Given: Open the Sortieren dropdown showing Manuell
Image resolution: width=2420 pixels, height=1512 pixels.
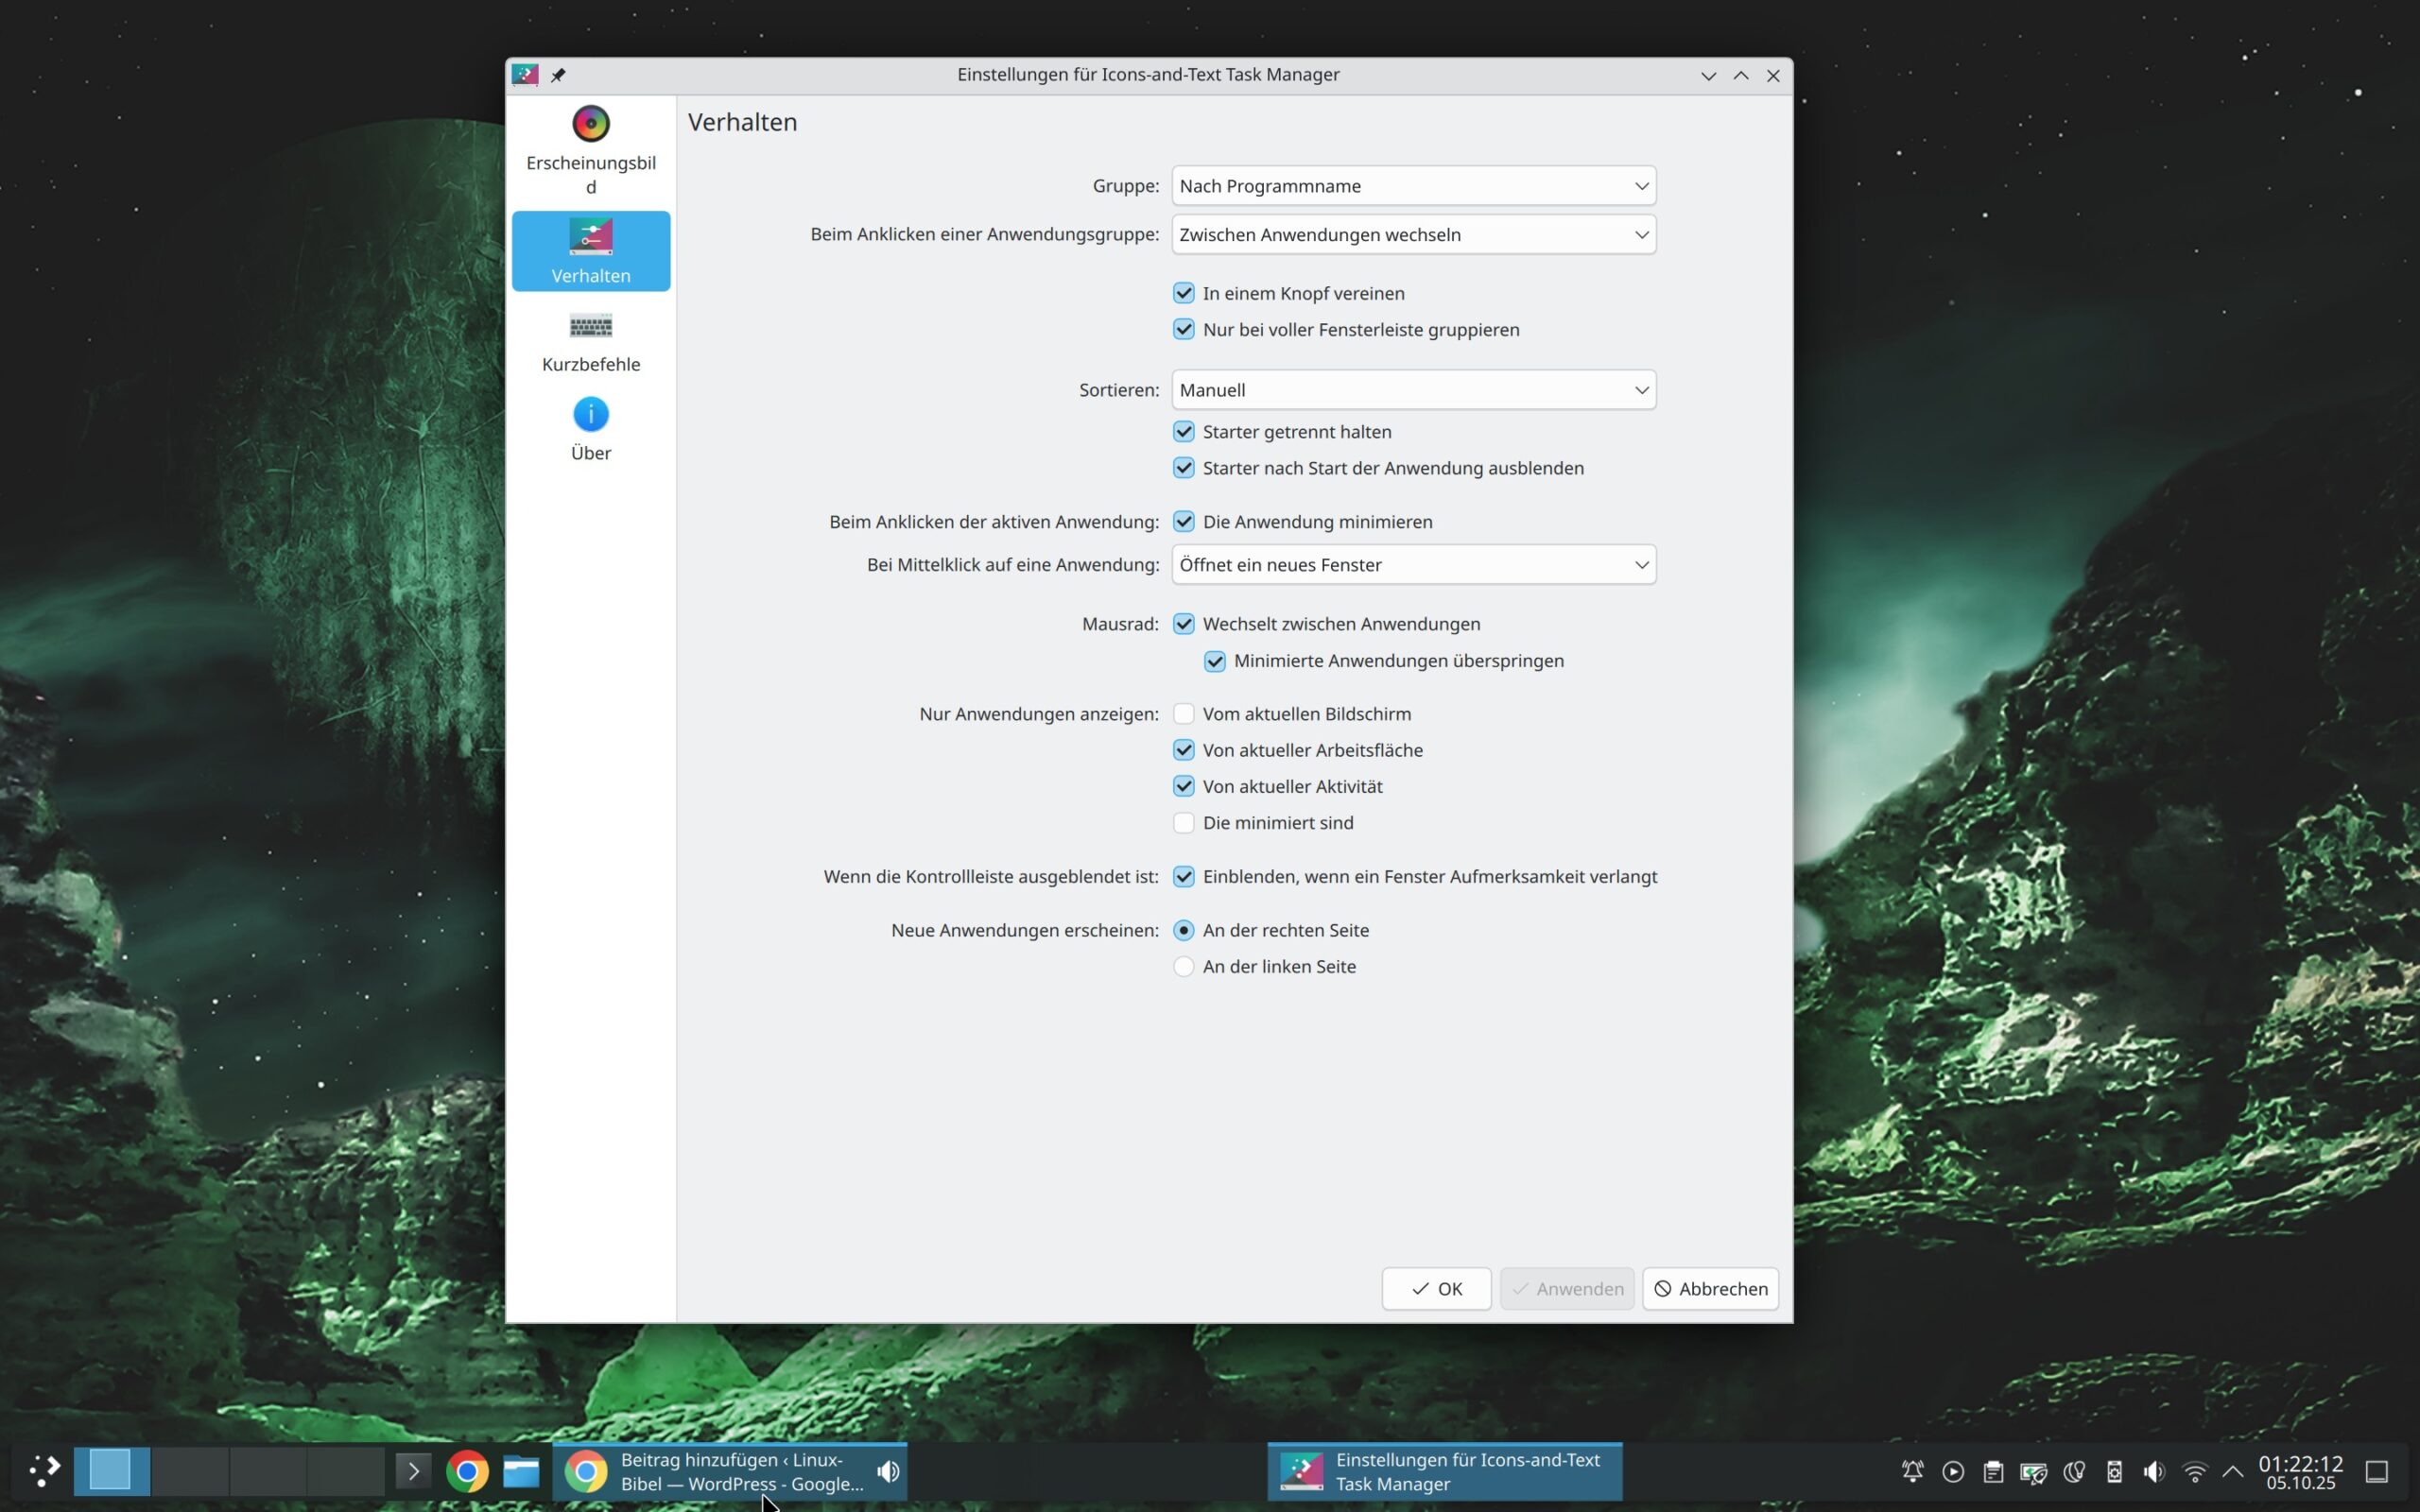Looking at the screenshot, I should click(1413, 390).
